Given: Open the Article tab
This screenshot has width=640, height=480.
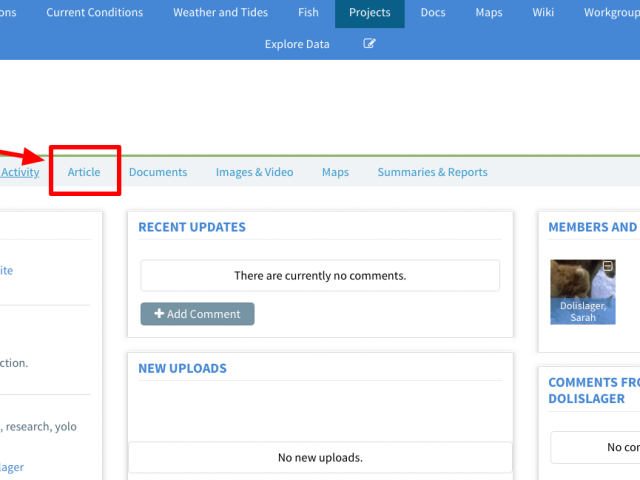Looking at the screenshot, I should click(x=84, y=172).
